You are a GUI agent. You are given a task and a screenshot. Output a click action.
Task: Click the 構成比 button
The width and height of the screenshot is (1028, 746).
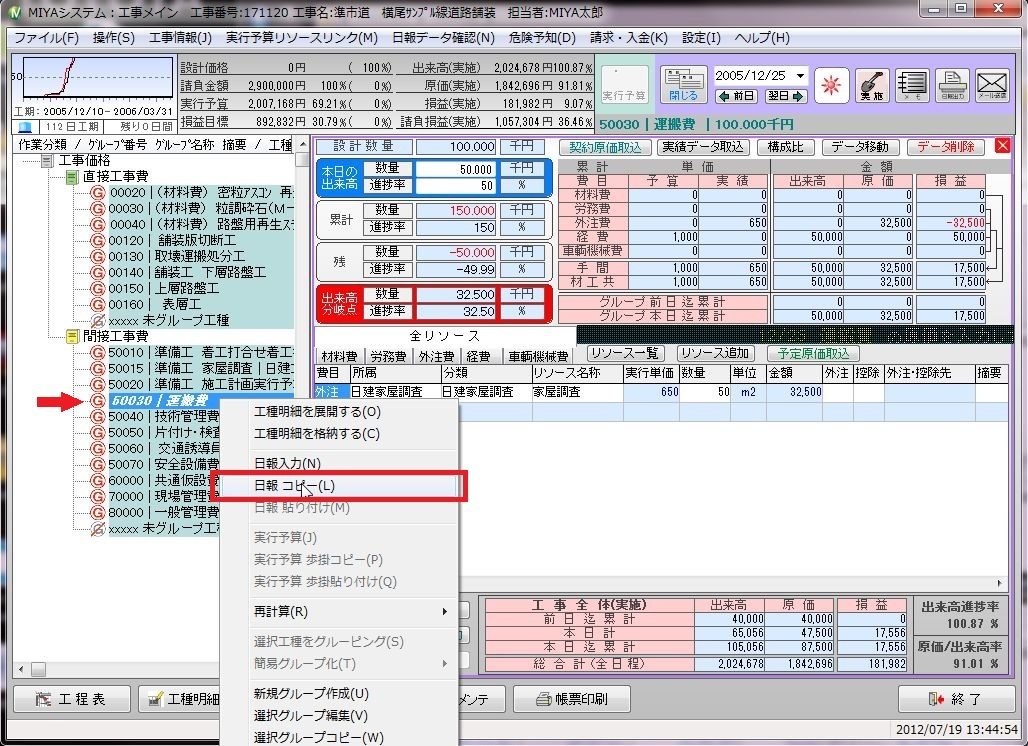click(785, 147)
